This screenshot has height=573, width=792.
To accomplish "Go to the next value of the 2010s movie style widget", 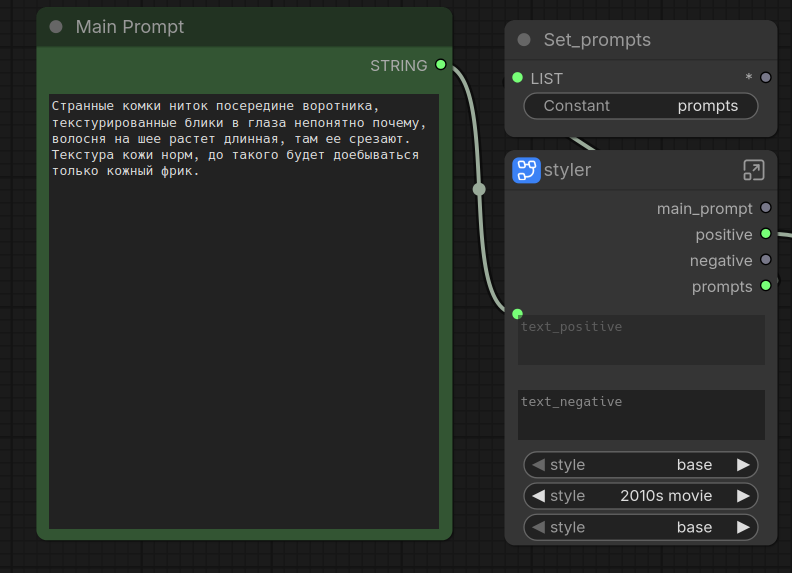I will click(743, 496).
